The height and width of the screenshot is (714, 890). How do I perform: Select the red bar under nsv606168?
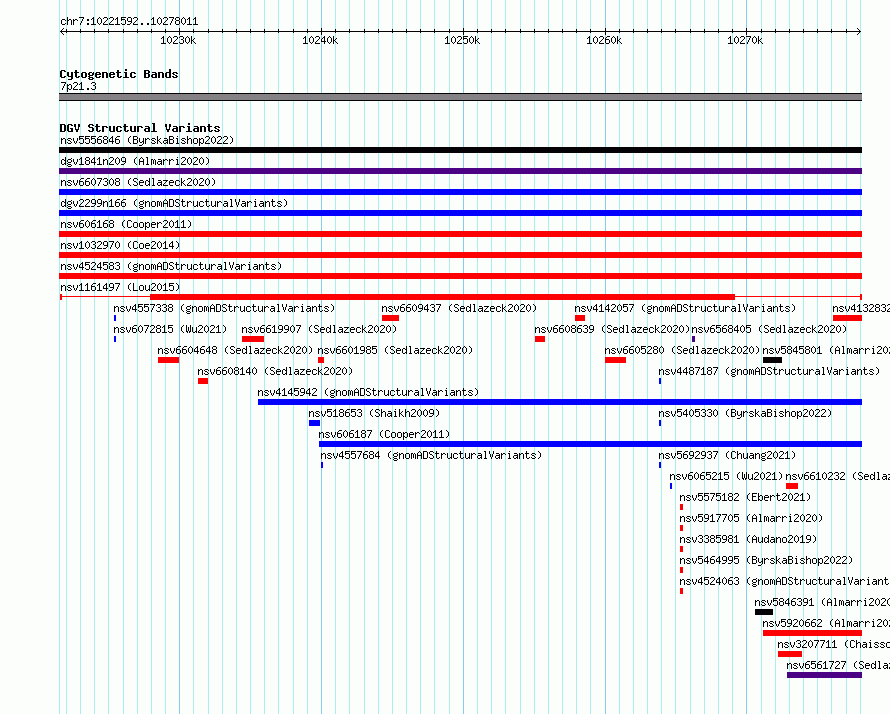click(x=460, y=234)
